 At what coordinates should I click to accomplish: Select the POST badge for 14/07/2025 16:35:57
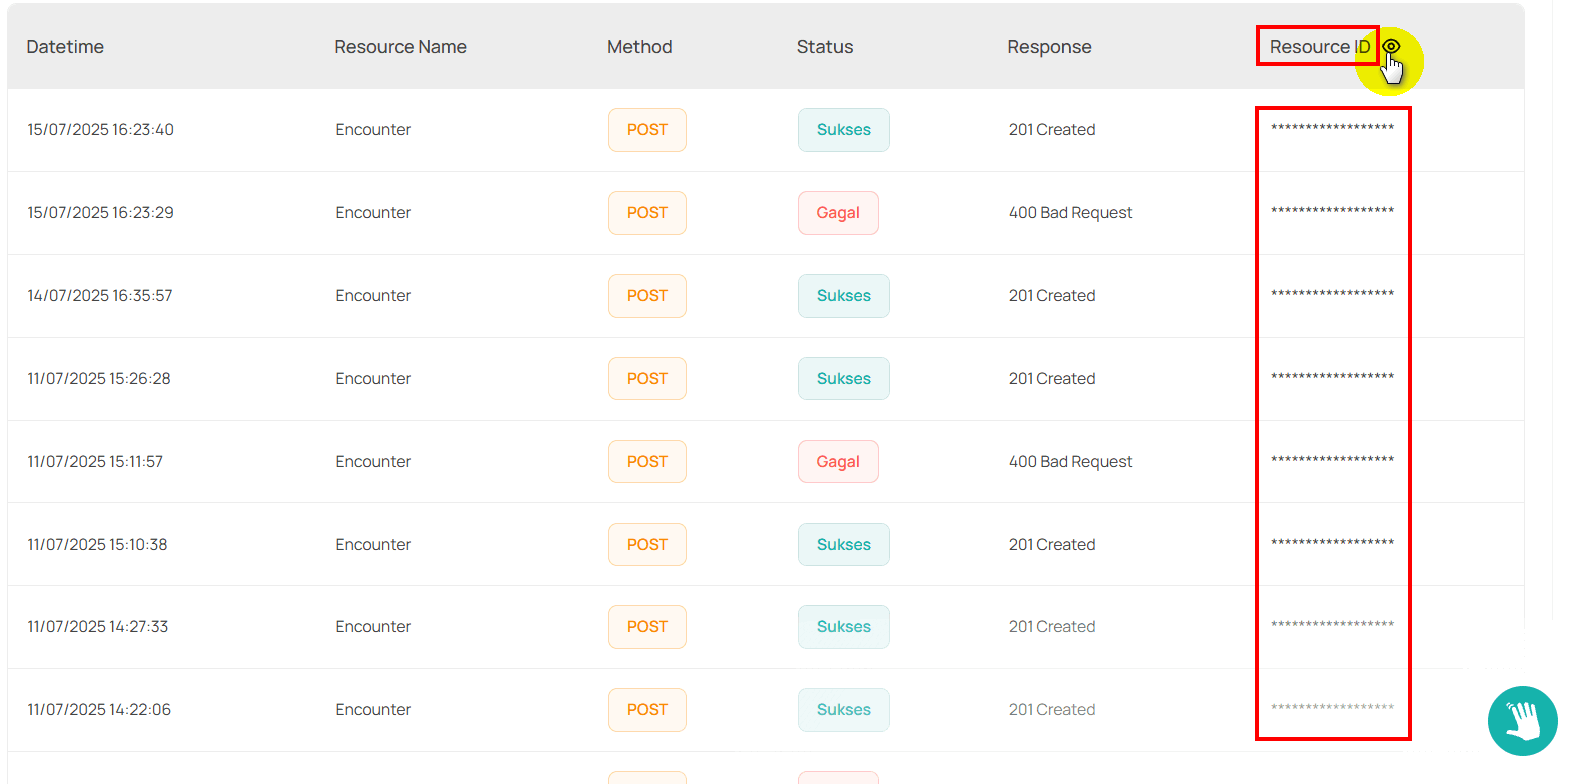(647, 296)
